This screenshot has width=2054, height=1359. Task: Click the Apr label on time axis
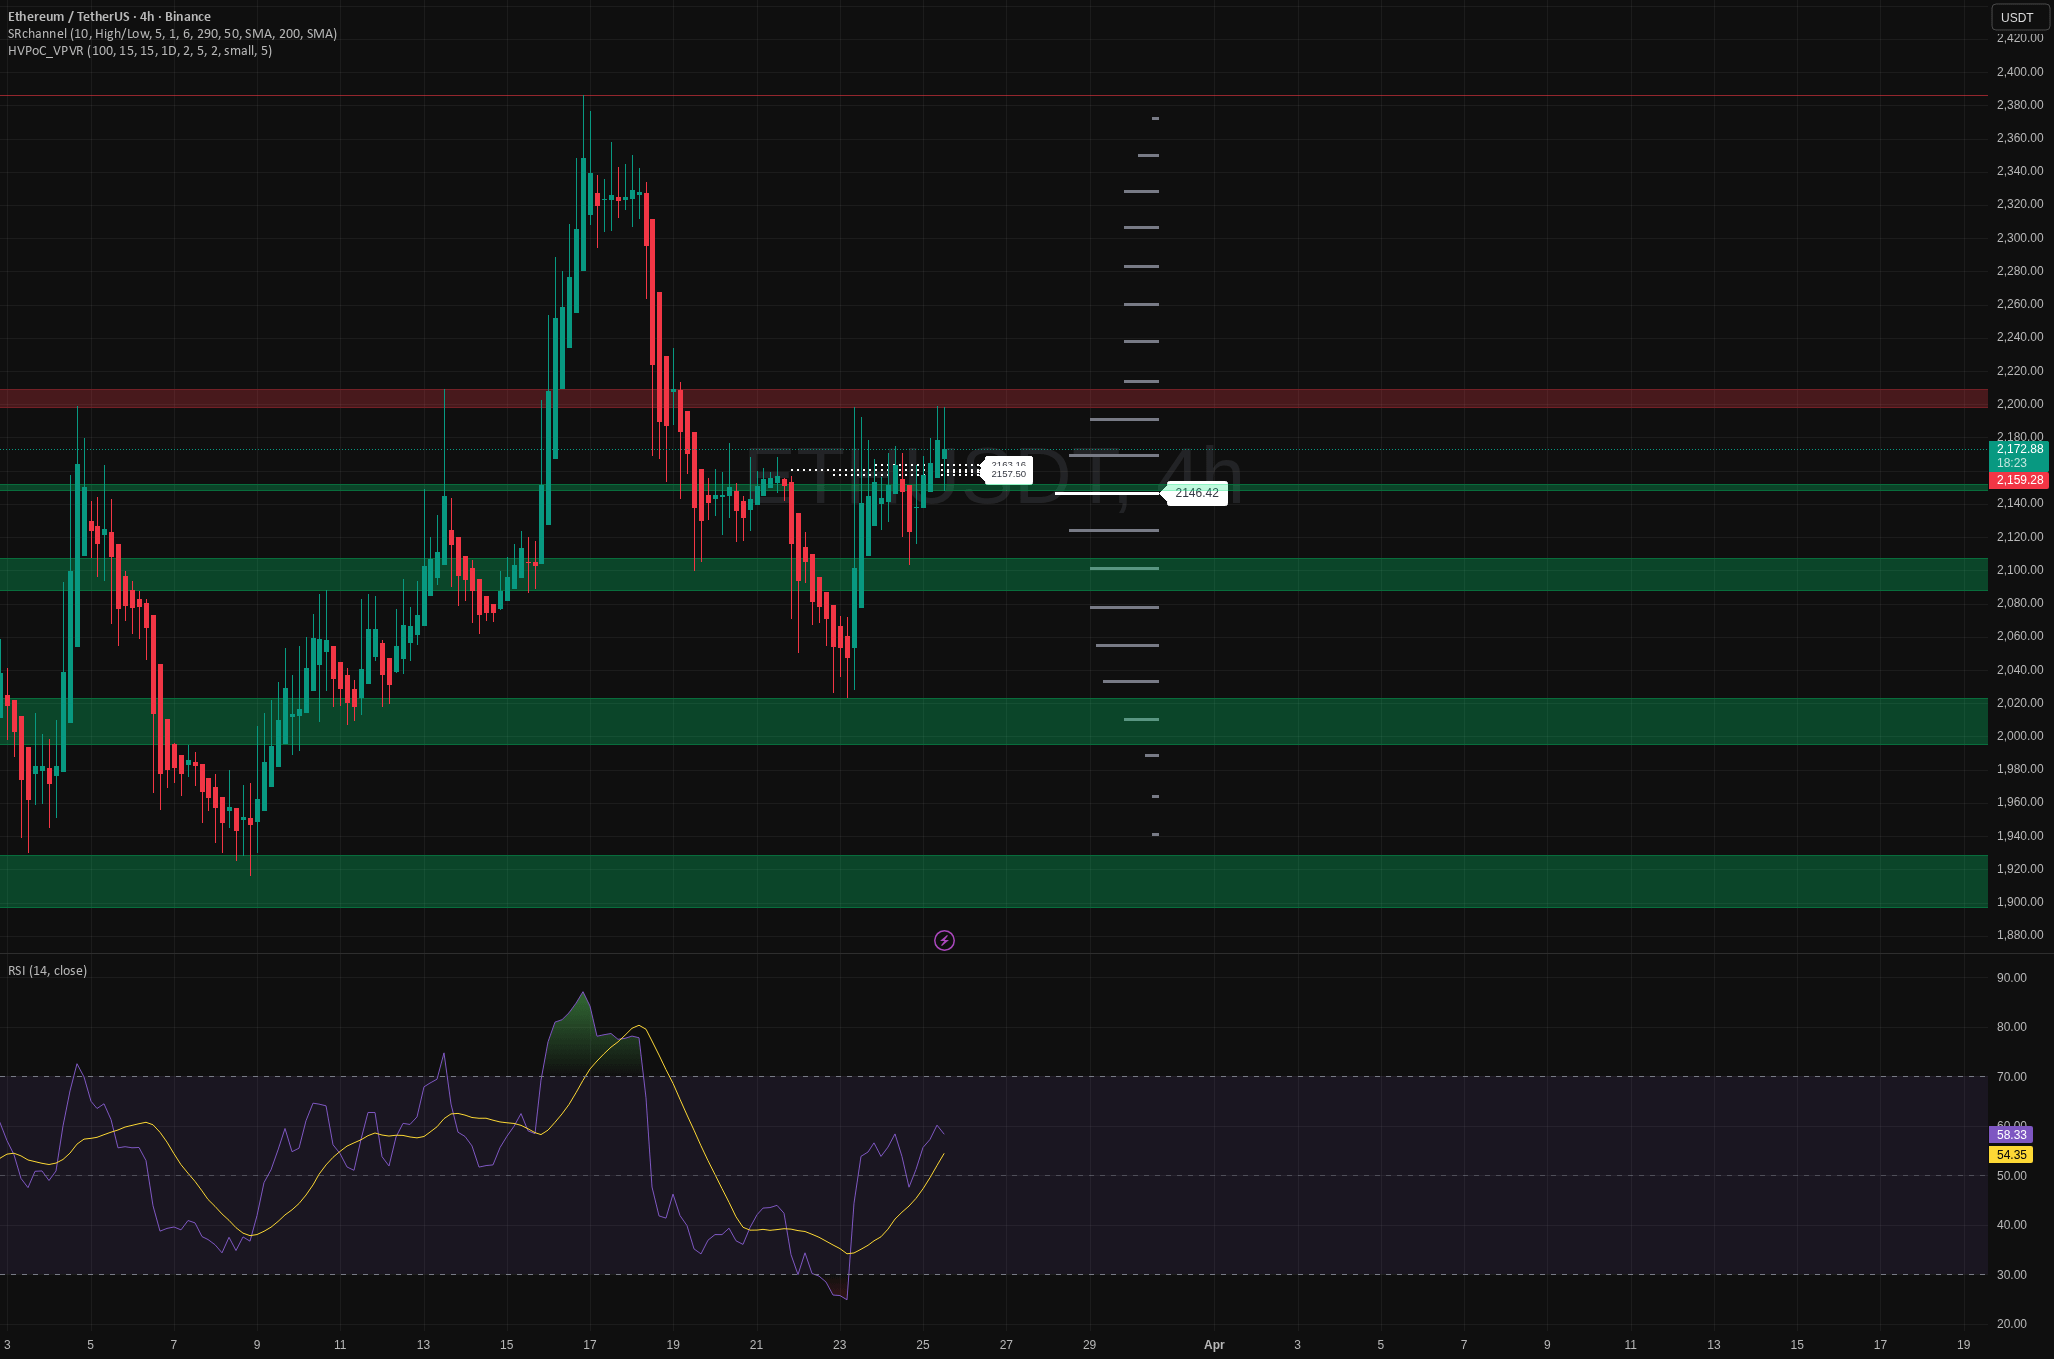coord(1214,1345)
